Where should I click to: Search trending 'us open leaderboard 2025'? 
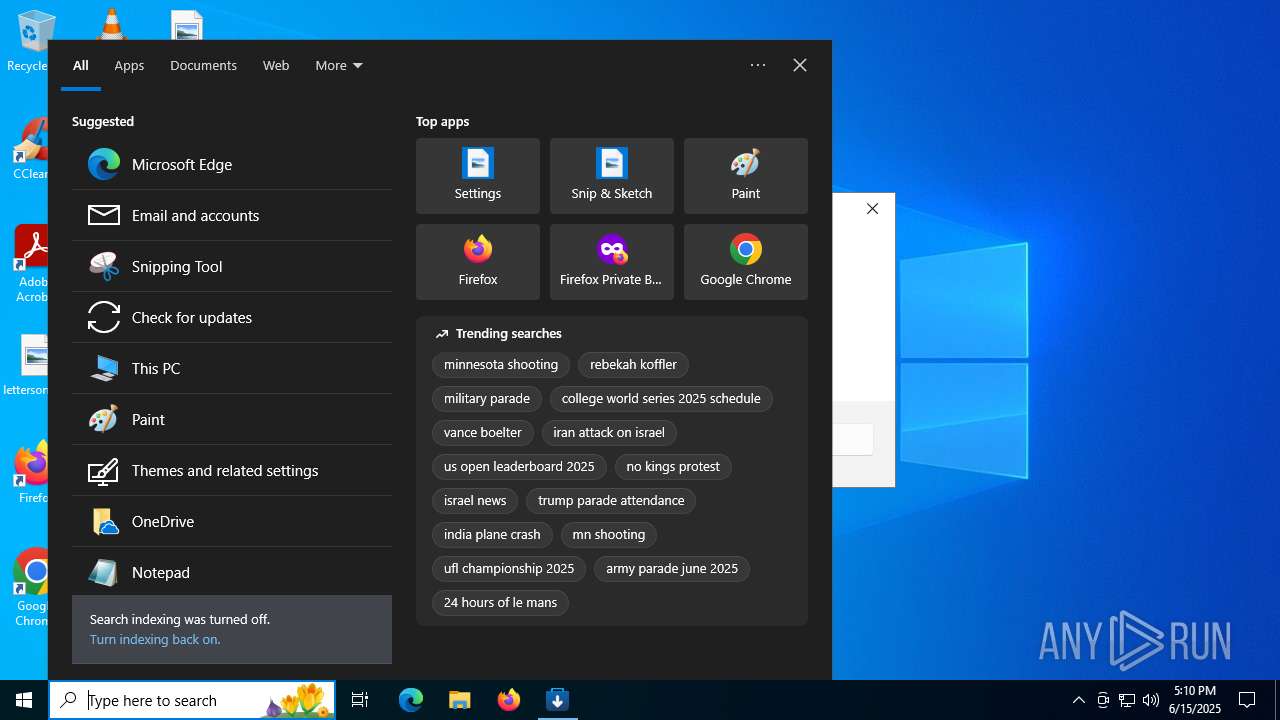[x=519, y=467]
